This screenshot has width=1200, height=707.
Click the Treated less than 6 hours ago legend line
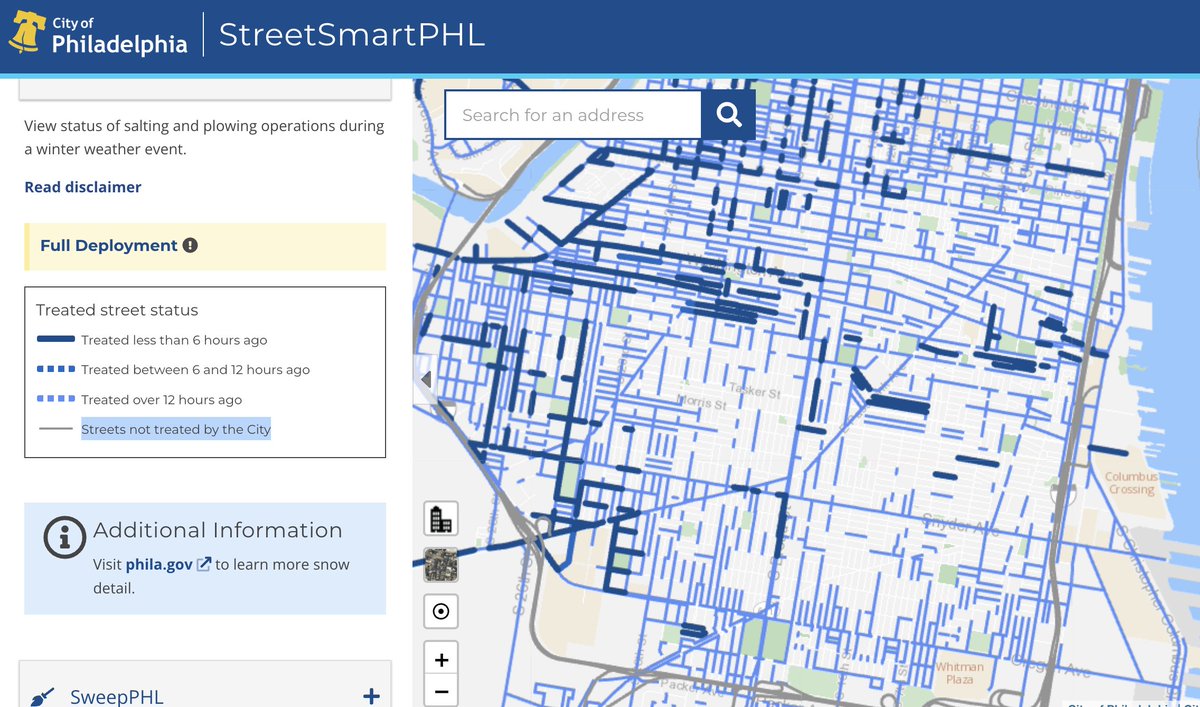[x=56, y=340]
